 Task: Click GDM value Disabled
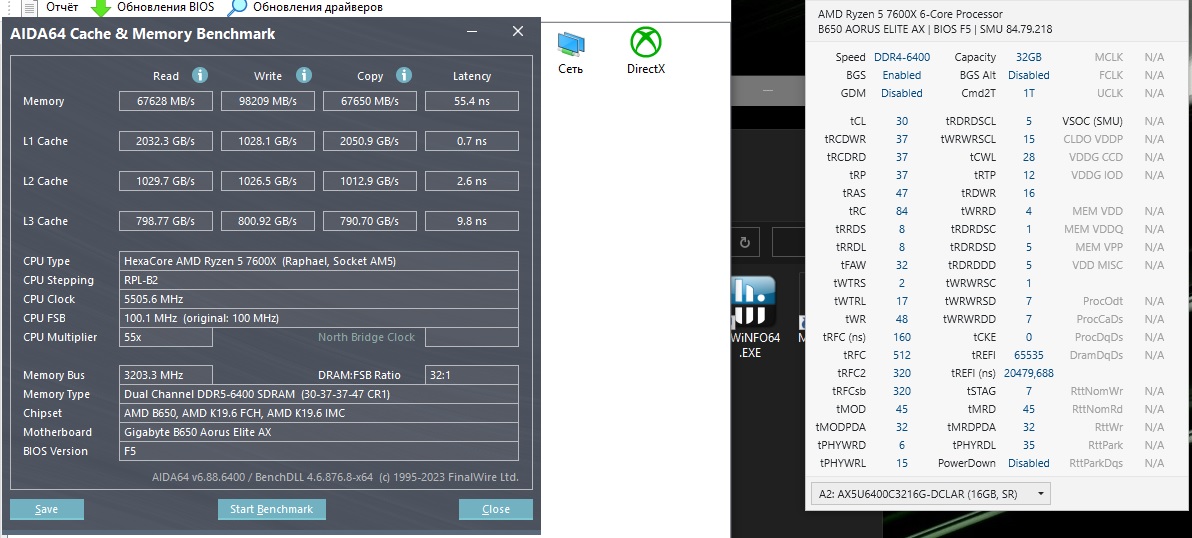click(x=902, y=93)
